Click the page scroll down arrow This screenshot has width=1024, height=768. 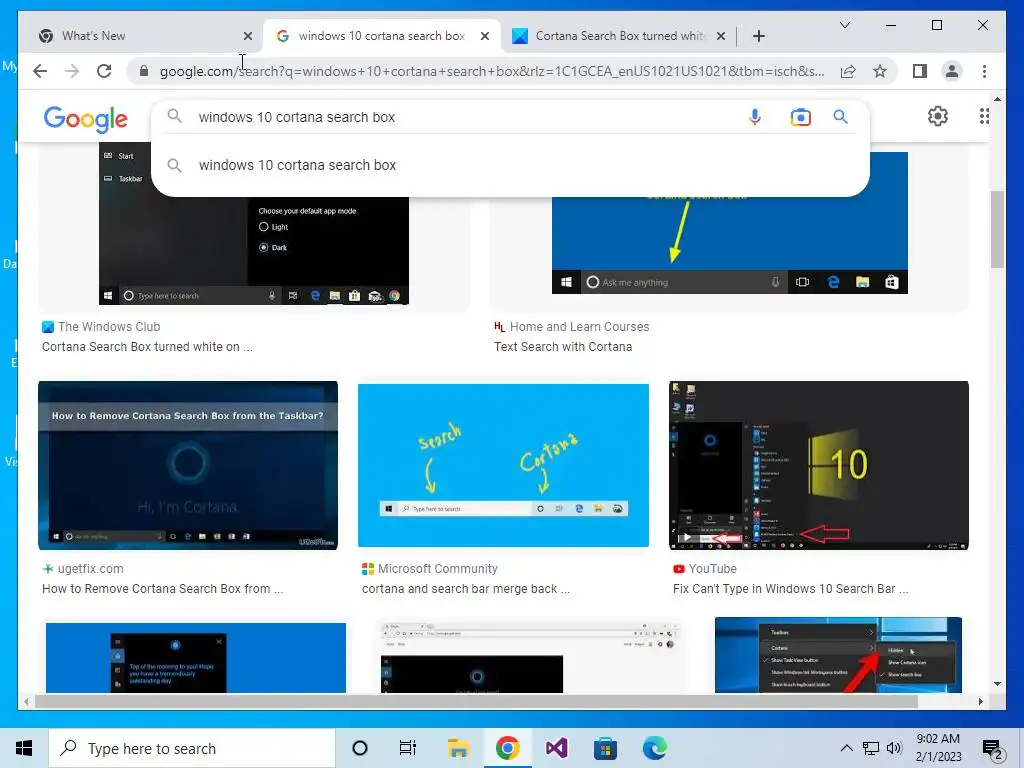pos(997,684)
